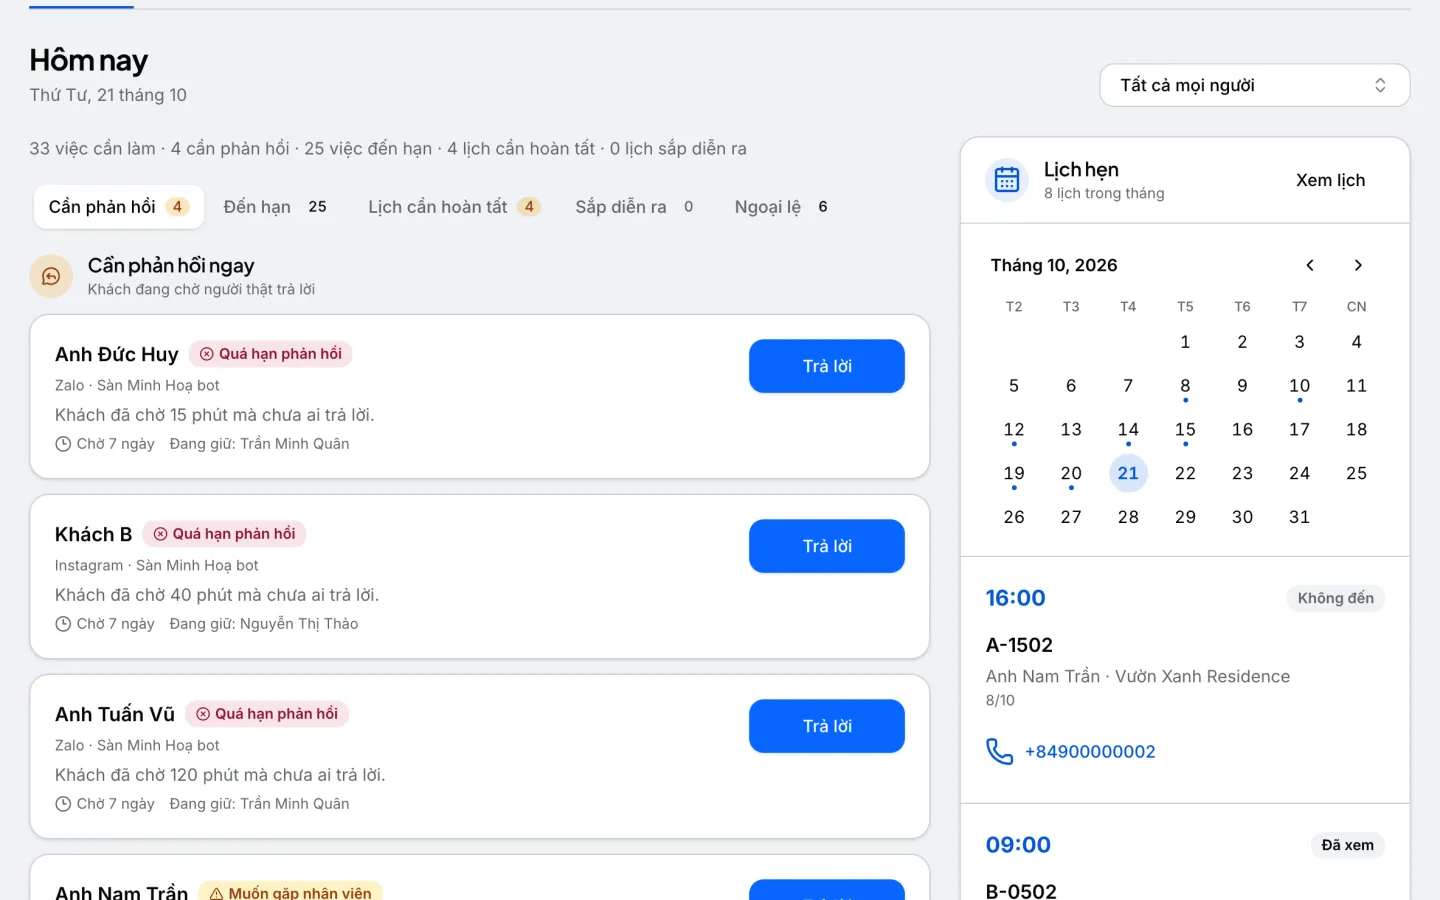Viewport: 1440px width, 900px height.
Task: Click the 16:00 appointment time
Action: pos(1015,598)
